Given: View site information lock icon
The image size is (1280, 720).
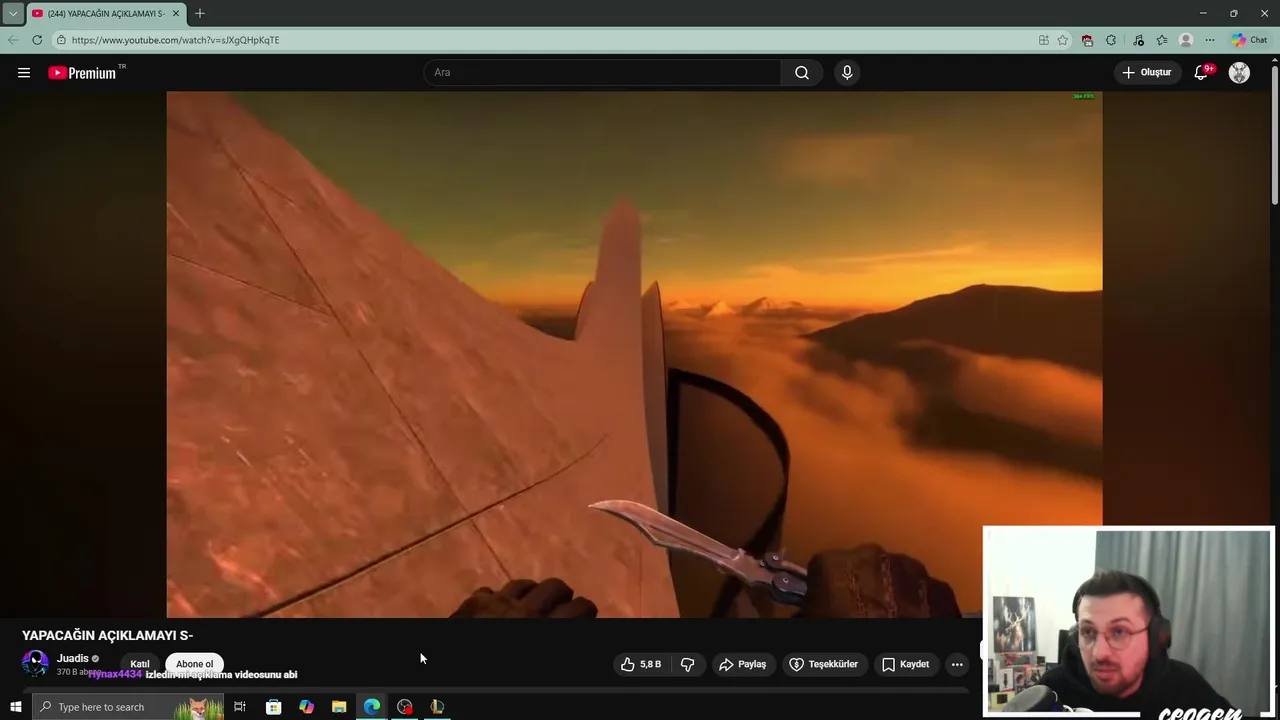Looking at the screenshot, I should pos(61,40).
